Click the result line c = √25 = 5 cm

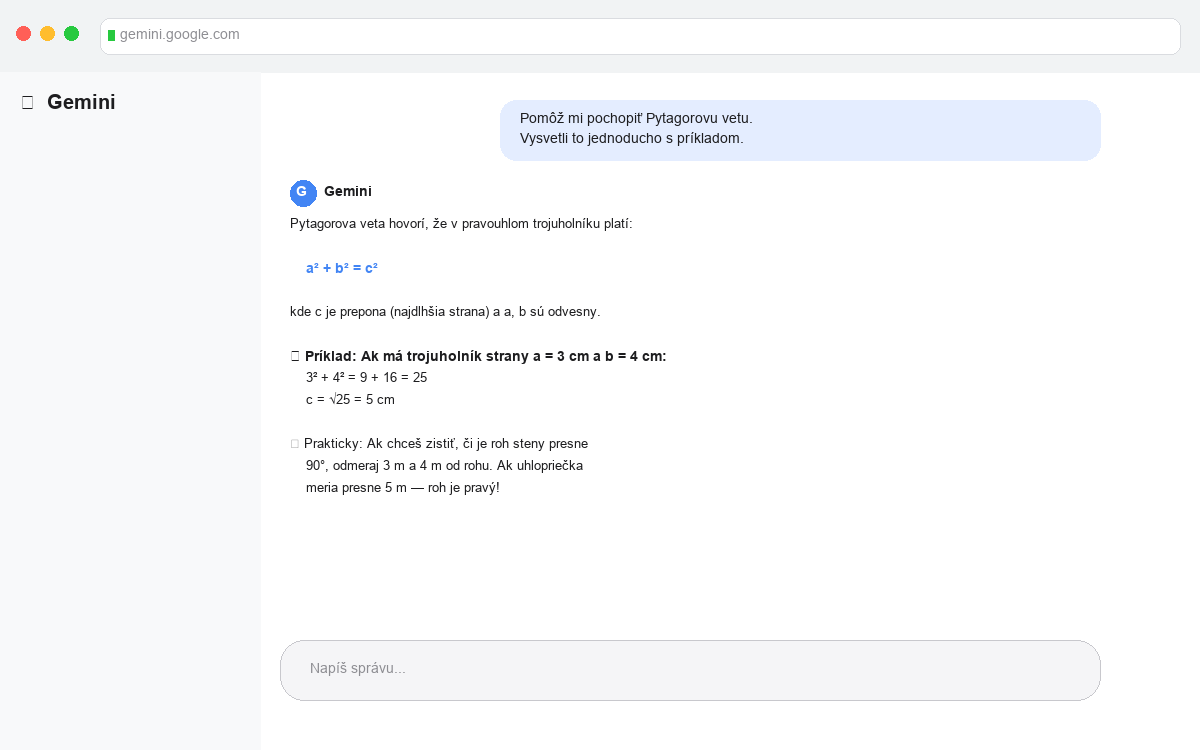(350, 399)
